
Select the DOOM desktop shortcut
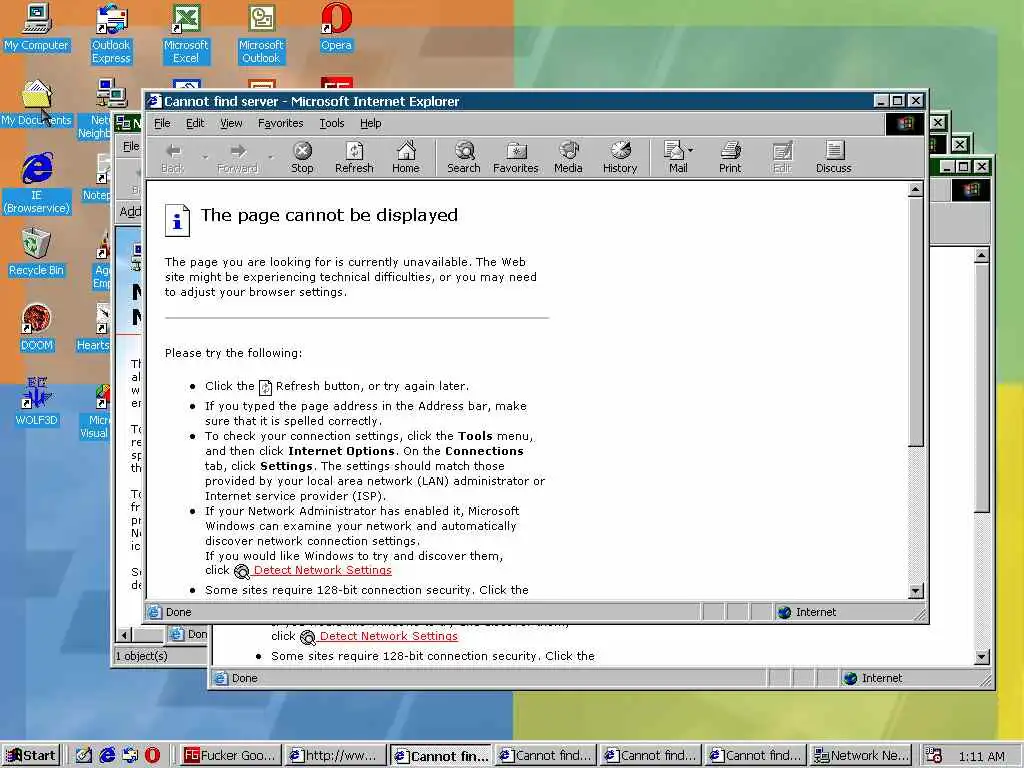[37, 328]
